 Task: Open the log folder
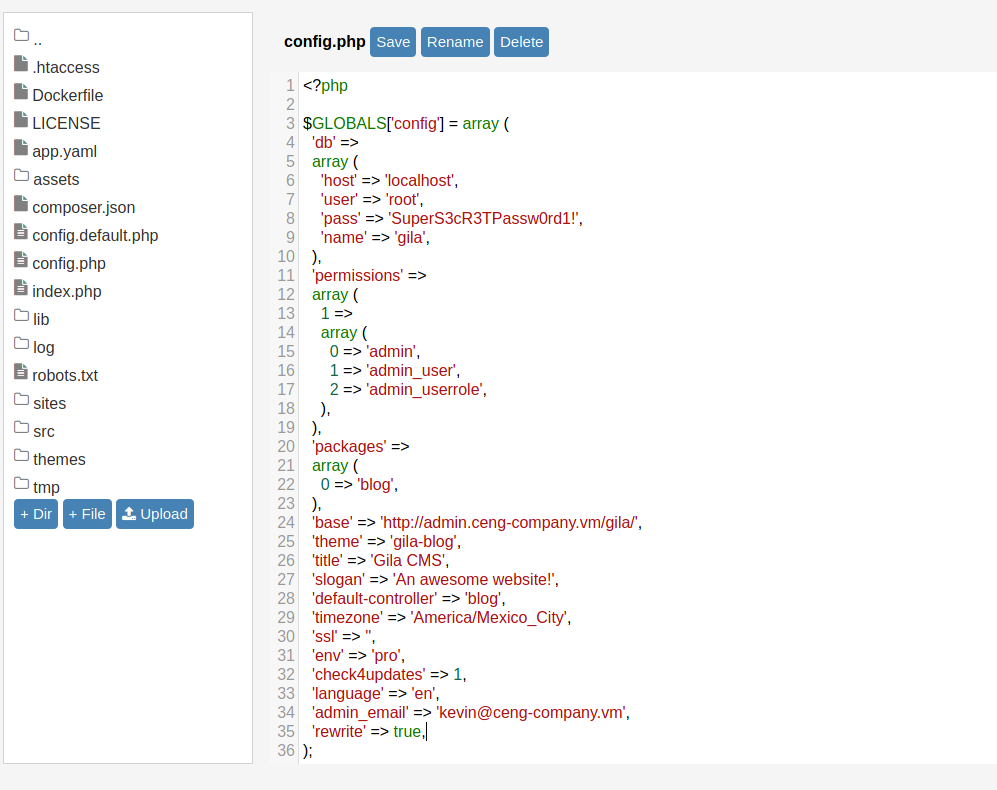click(x=43, y=348)
